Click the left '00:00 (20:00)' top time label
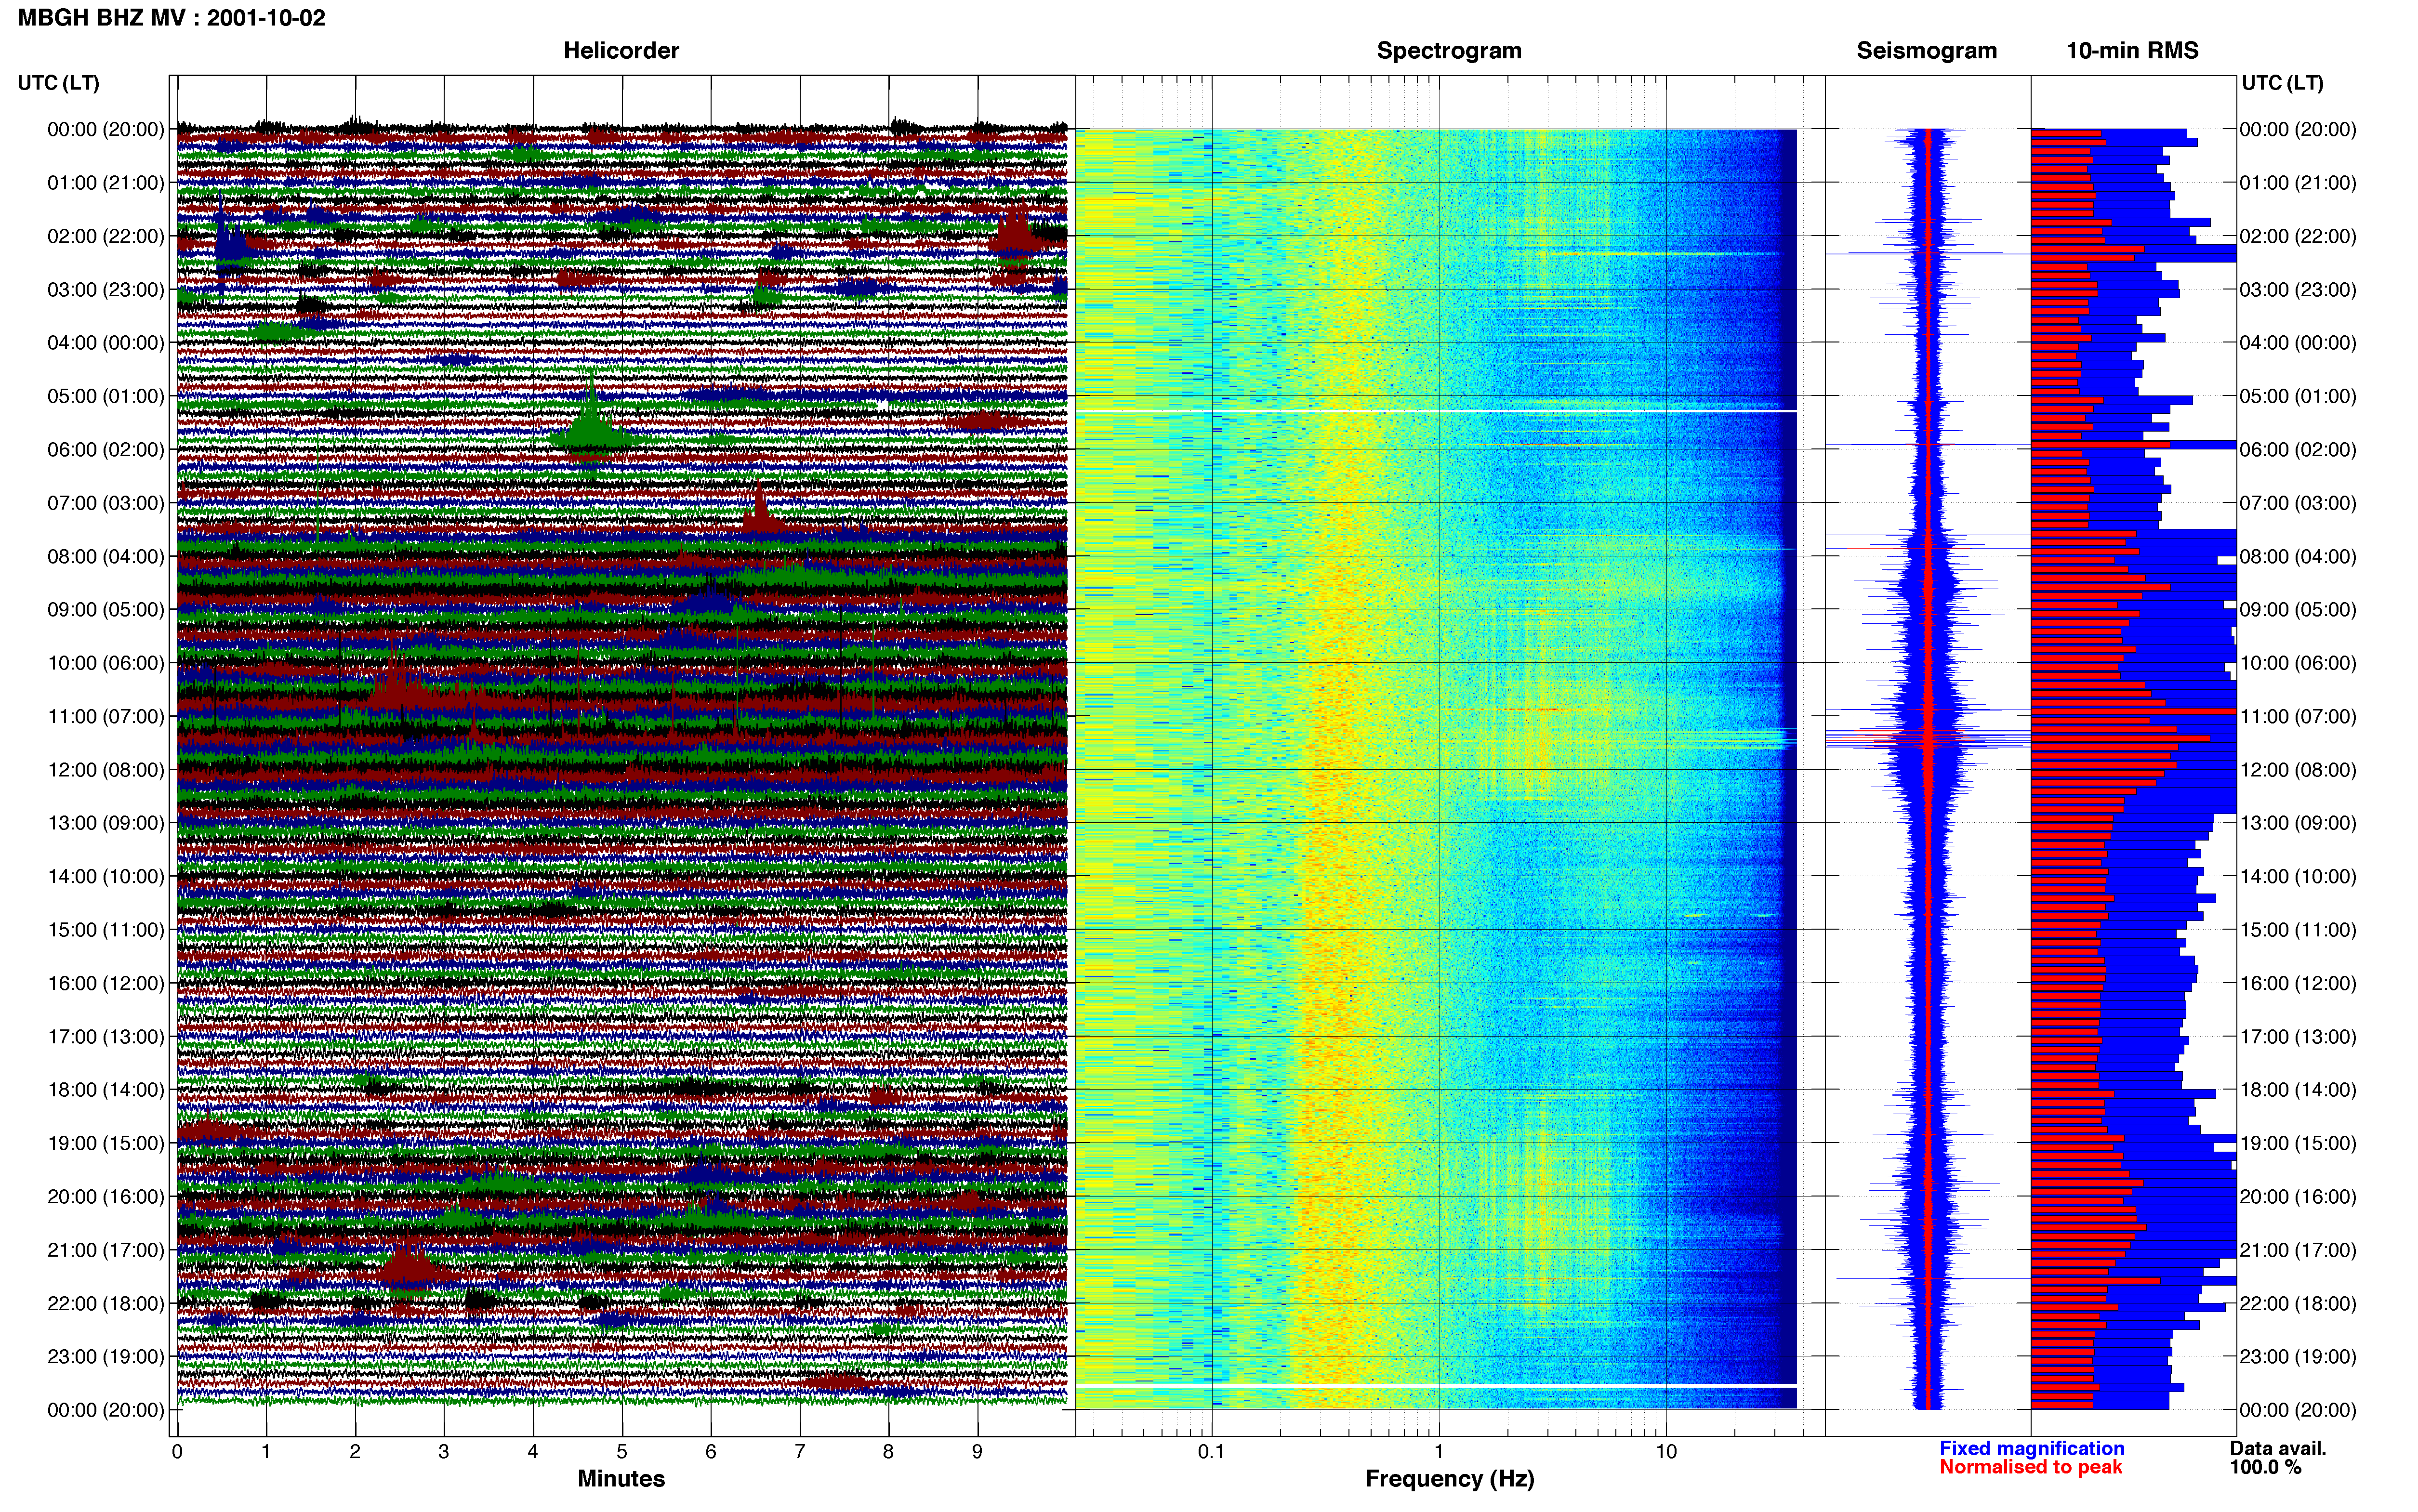The width and height of the screenshot is (2418, 1512). tap(105, 129)
